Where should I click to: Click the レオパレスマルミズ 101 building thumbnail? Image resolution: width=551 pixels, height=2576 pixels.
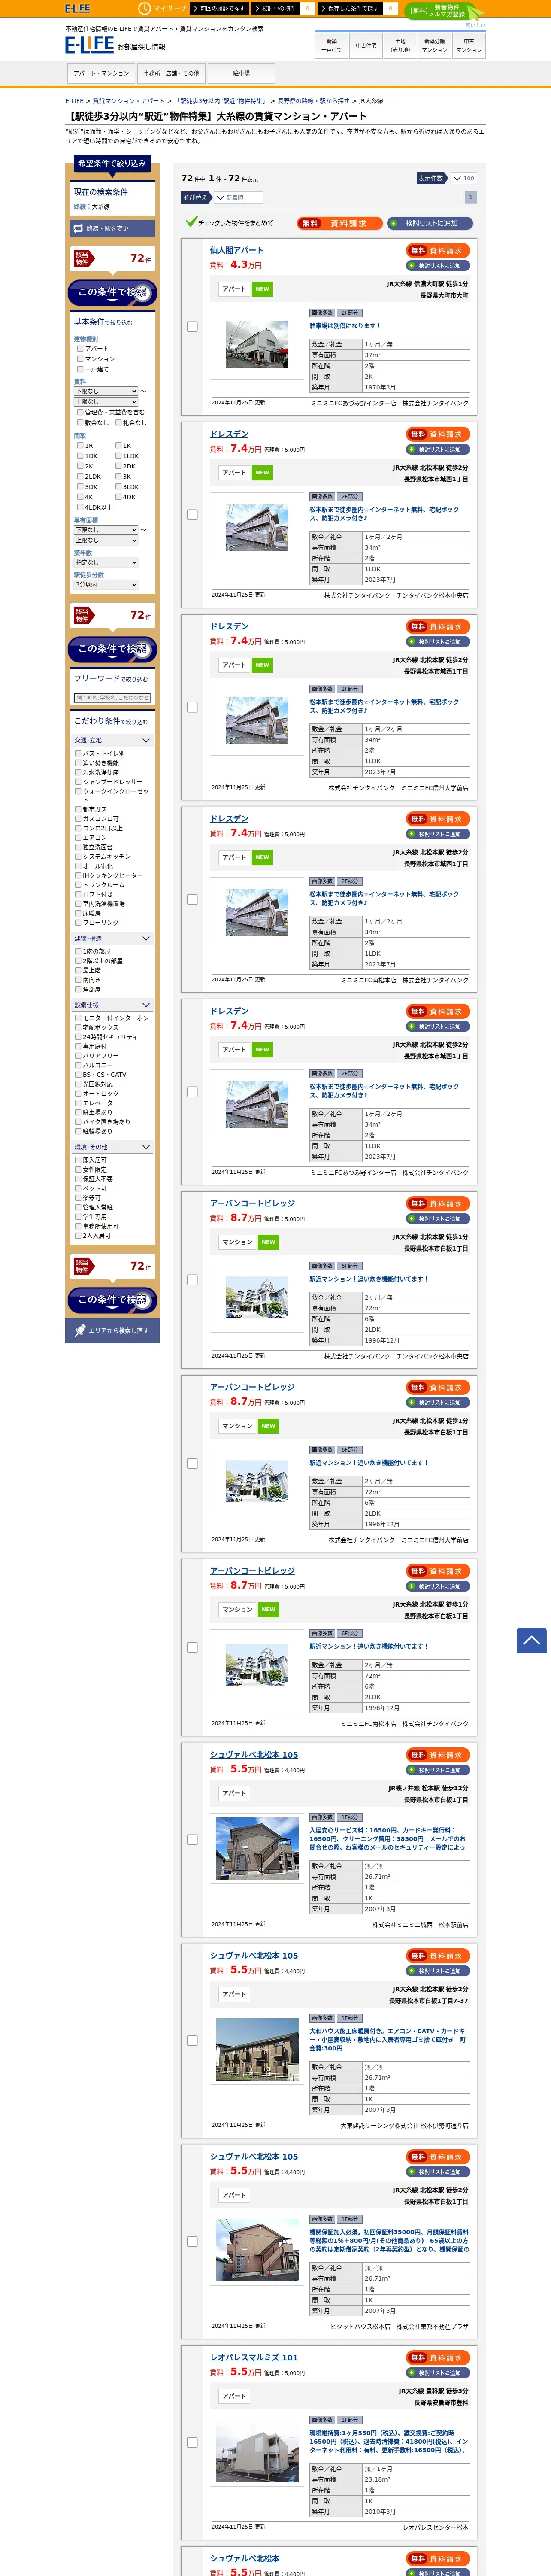(x=257, y=2451)
